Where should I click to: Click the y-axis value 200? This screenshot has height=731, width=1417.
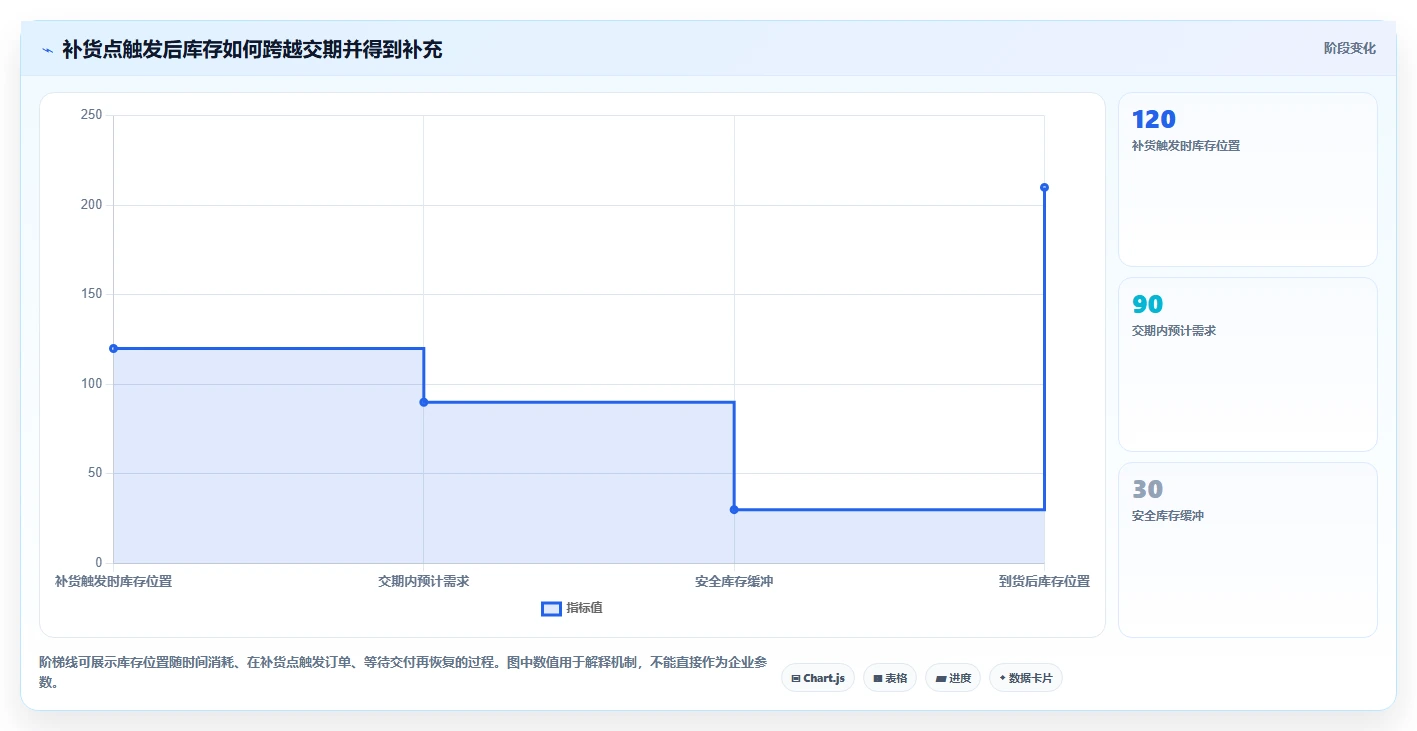click(x=92, y=205)
